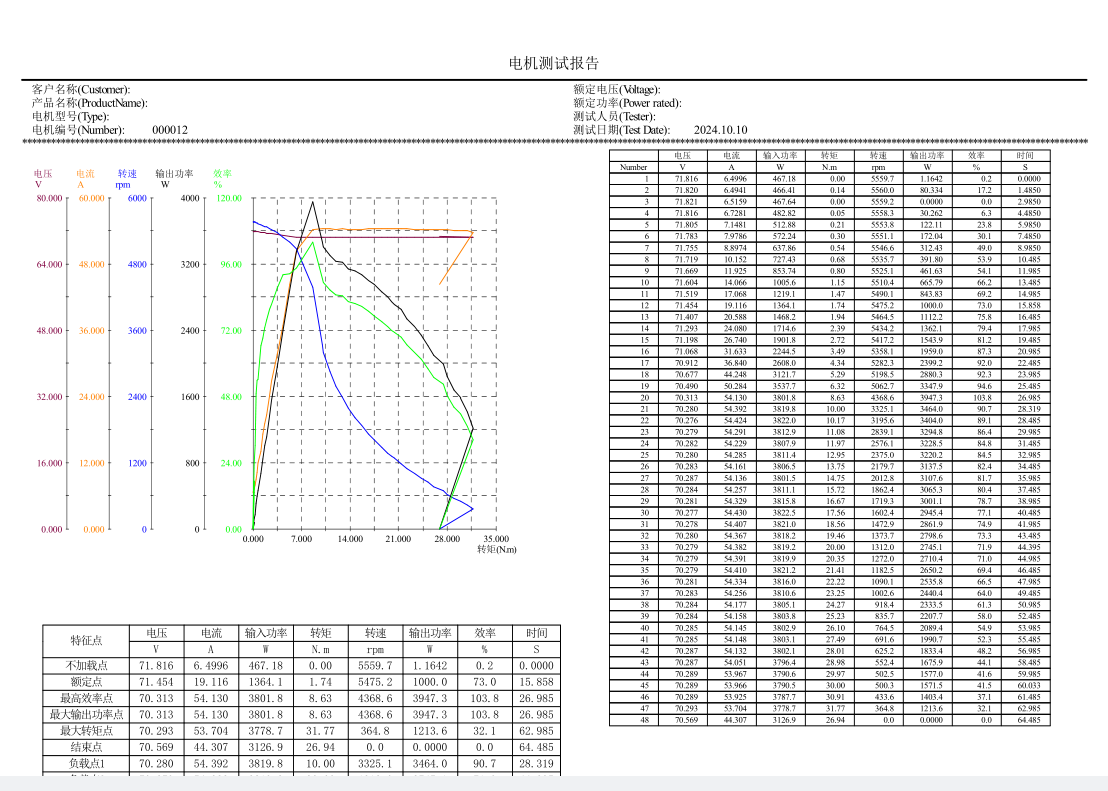1108x791 pixels.
Task: Click the 最大转矩点 row label
Action: 86,731
